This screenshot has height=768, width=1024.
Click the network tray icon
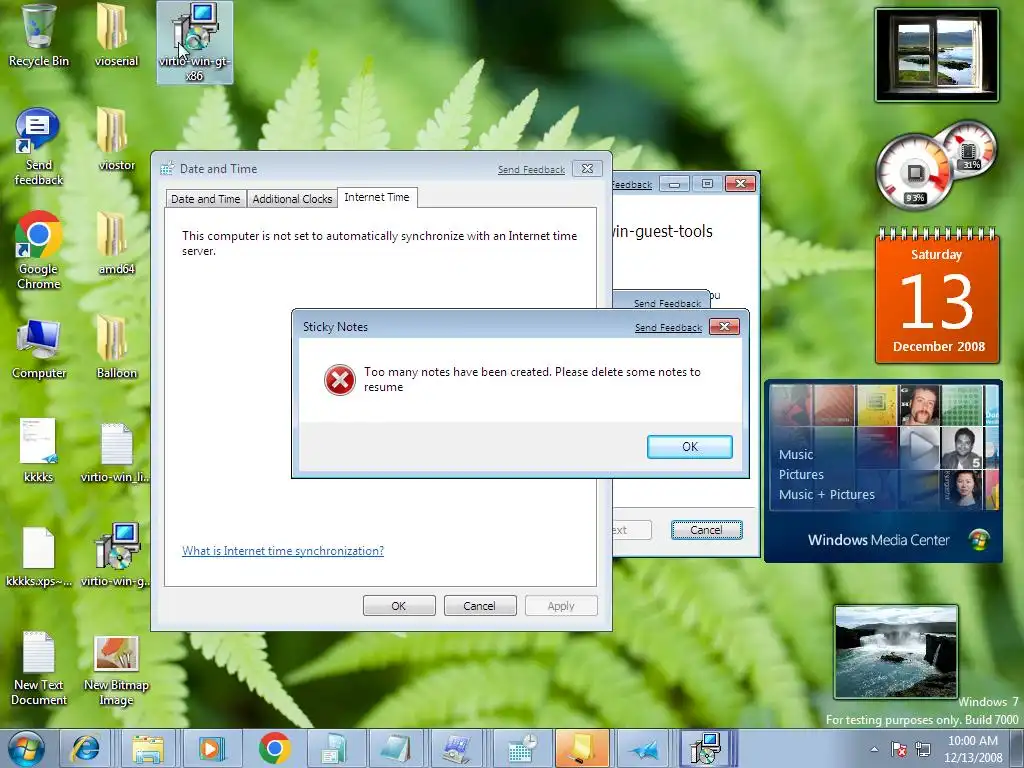coord(923,750)
